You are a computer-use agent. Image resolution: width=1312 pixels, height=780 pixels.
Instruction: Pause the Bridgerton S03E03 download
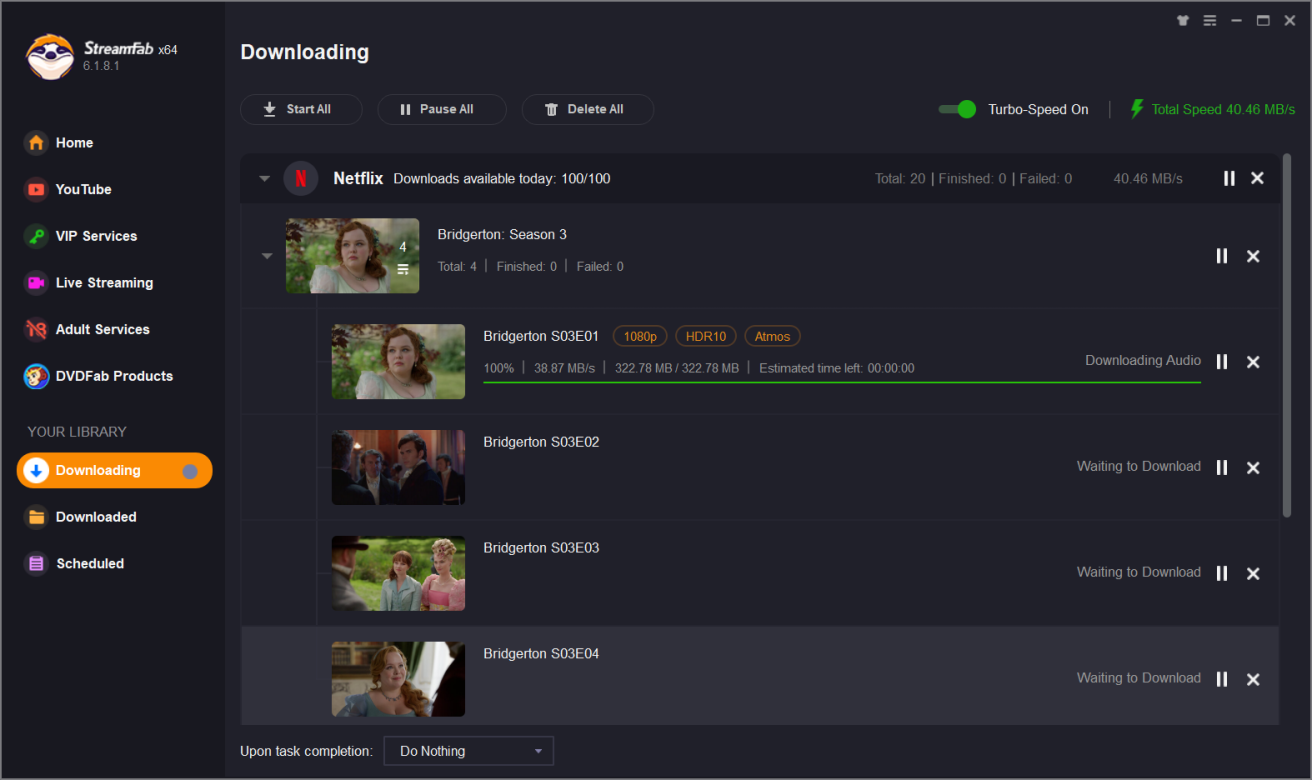[1221, 574]
